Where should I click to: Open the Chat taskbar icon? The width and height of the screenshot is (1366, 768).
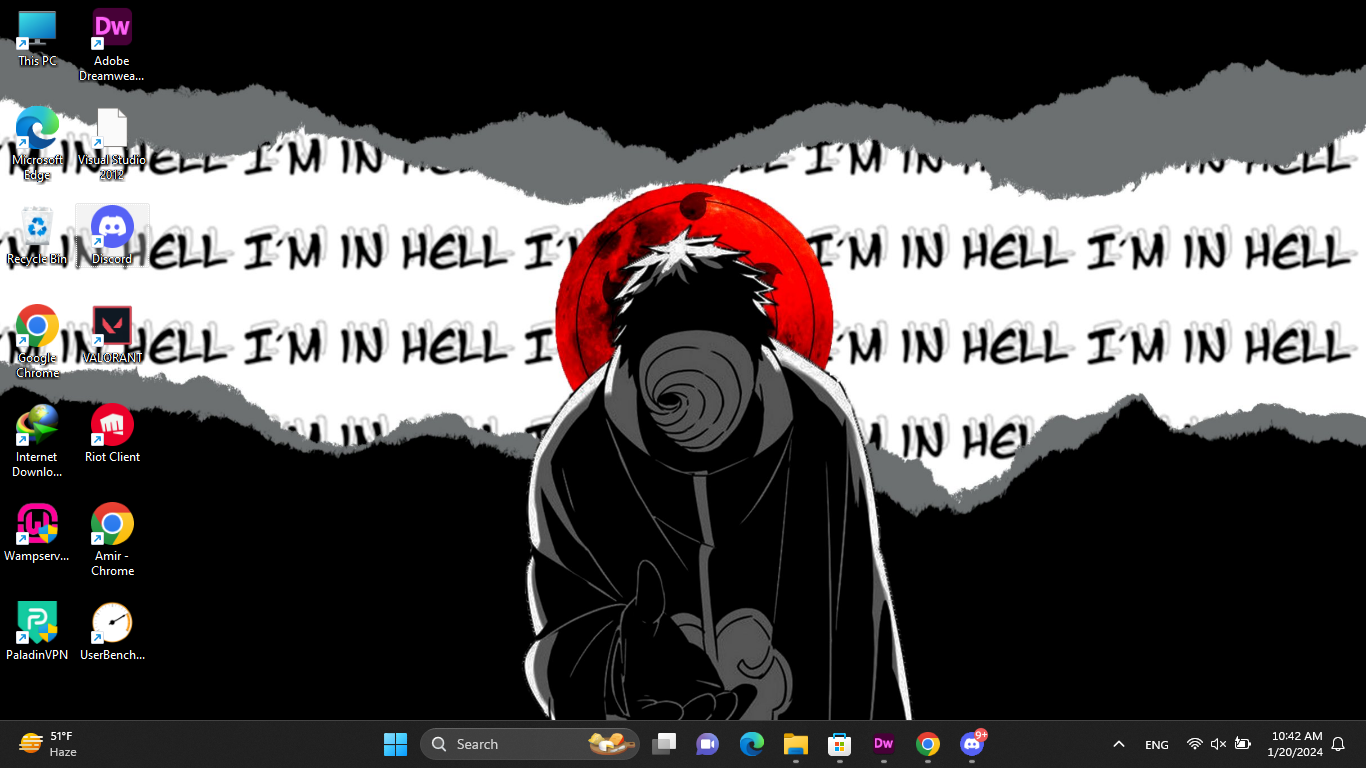708,744
